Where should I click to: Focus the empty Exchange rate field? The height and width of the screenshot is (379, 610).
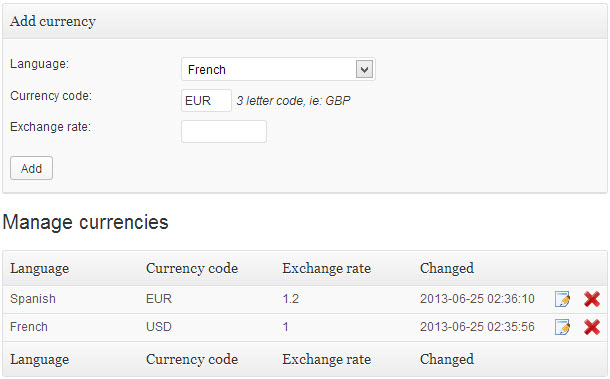(224, 132)
